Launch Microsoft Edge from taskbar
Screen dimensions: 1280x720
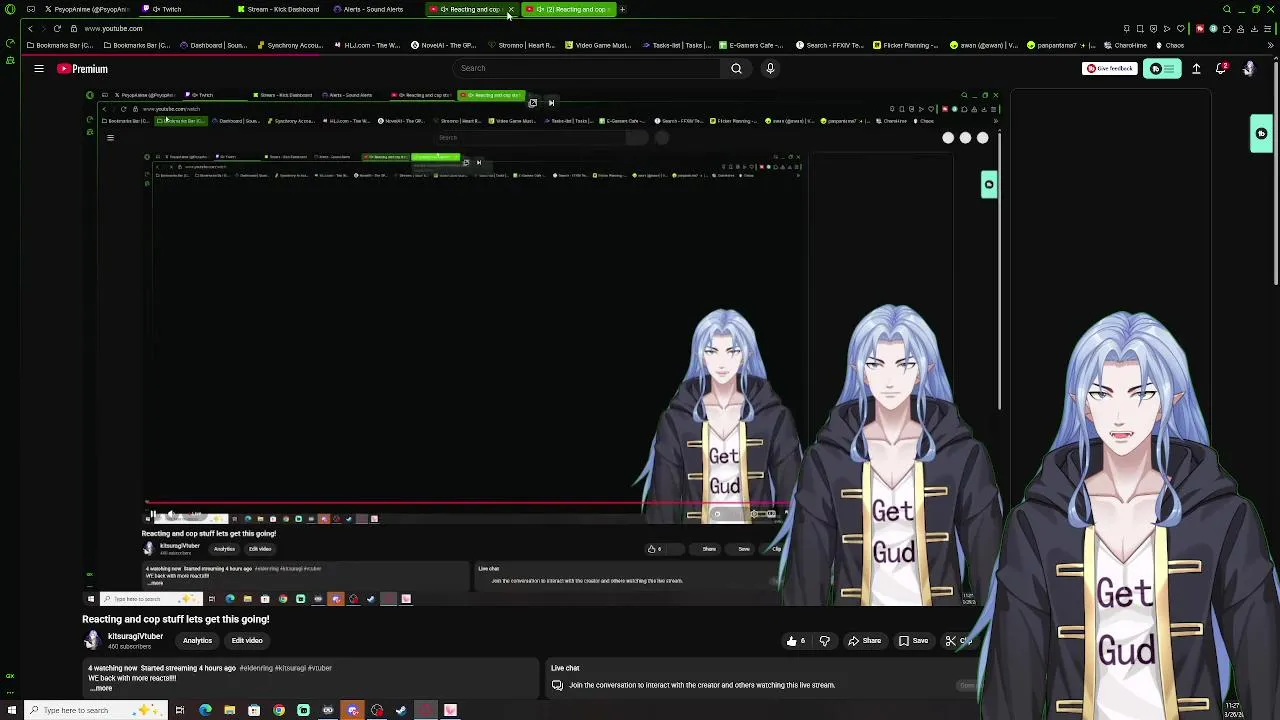pyautogui.click(x=205, y=710)
